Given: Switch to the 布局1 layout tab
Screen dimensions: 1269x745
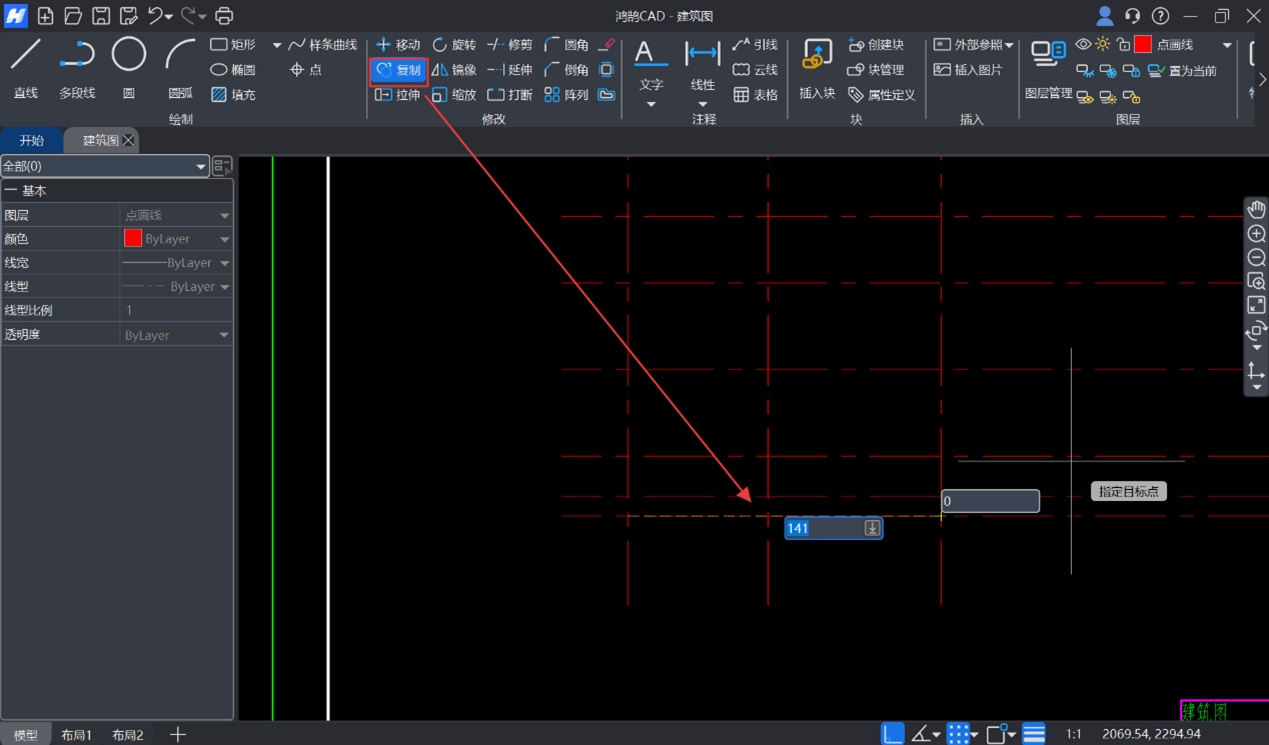Looking at the screenshot, I should (x=76, y=735).
